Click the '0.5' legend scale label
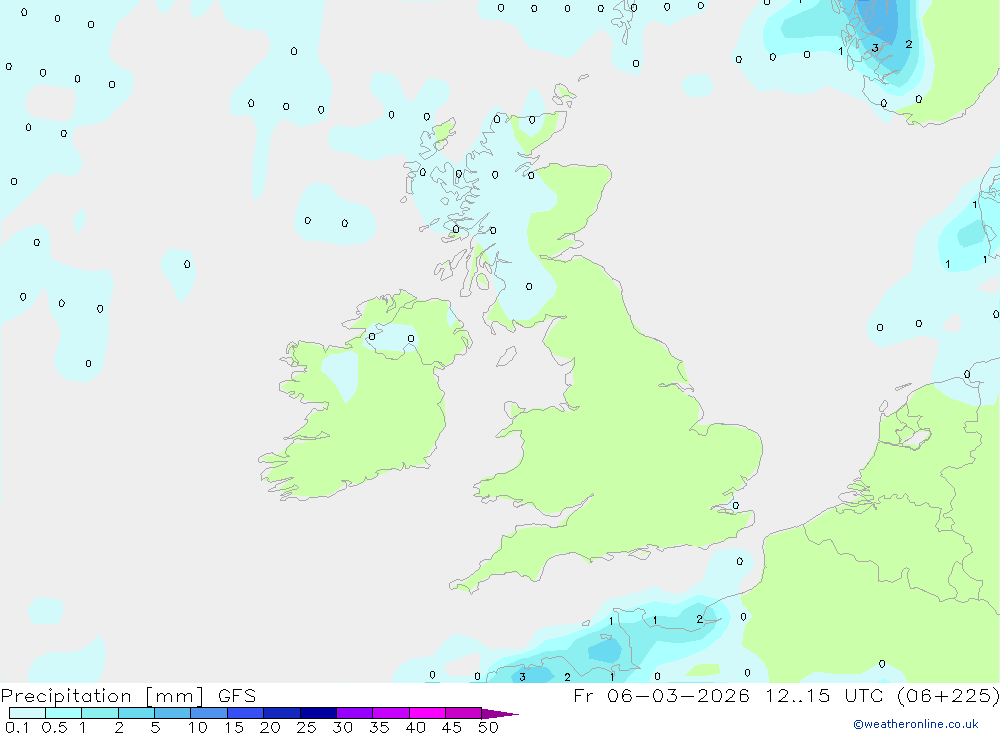The height and width of the screenshot is (733, 1000). pos(54,727)
